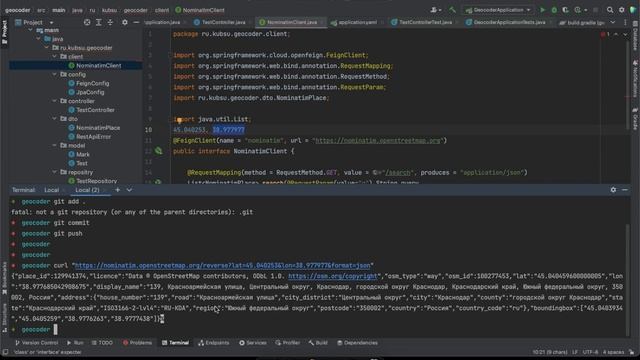Switch to TestControllerTest.java editor tab
Screen dimensions: 640x360
425,22
